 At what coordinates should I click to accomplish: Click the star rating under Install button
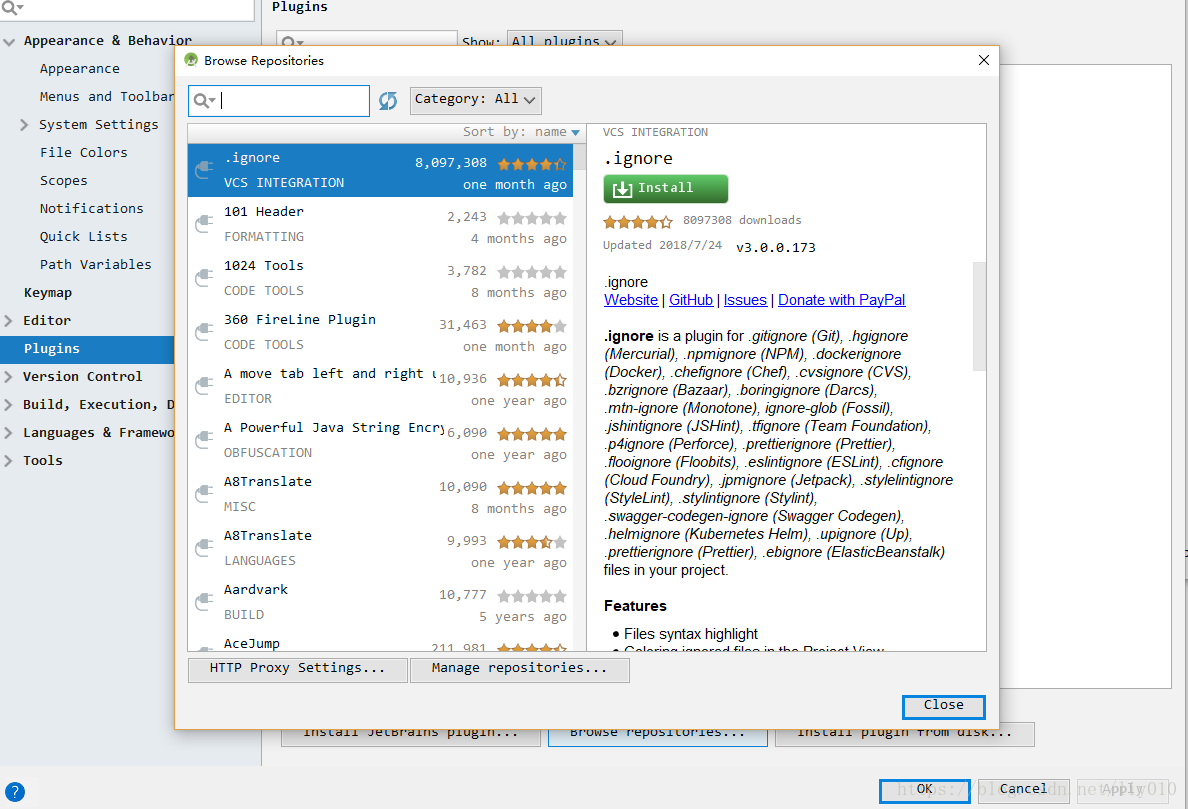pyautogui.click(x=637, y=221)
